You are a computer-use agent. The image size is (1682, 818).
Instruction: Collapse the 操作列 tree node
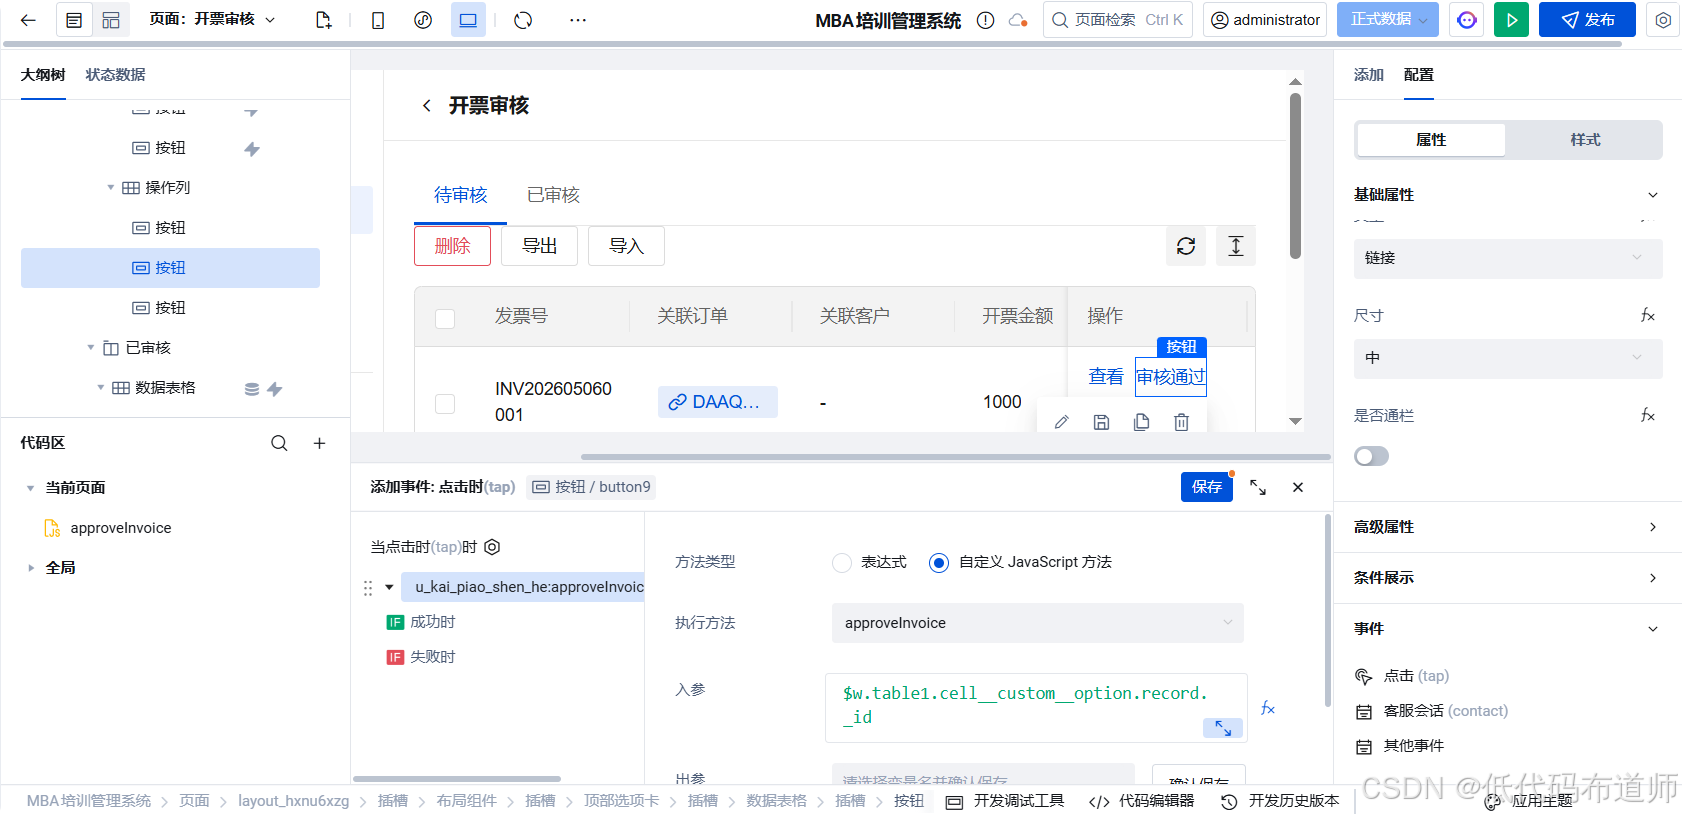pyautogui.click(x=111, y=188)
